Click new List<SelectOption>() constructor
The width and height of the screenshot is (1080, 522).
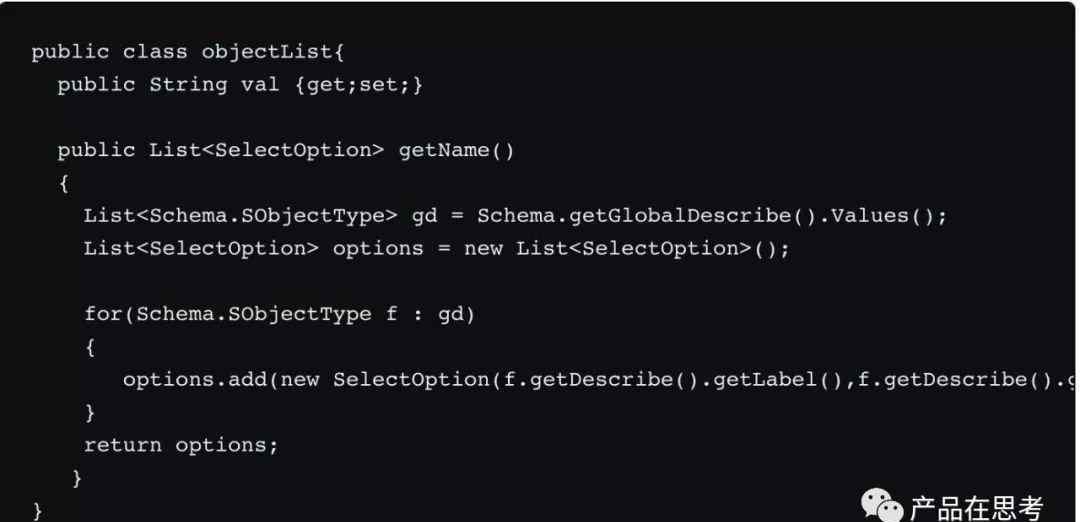pos(626,249)
